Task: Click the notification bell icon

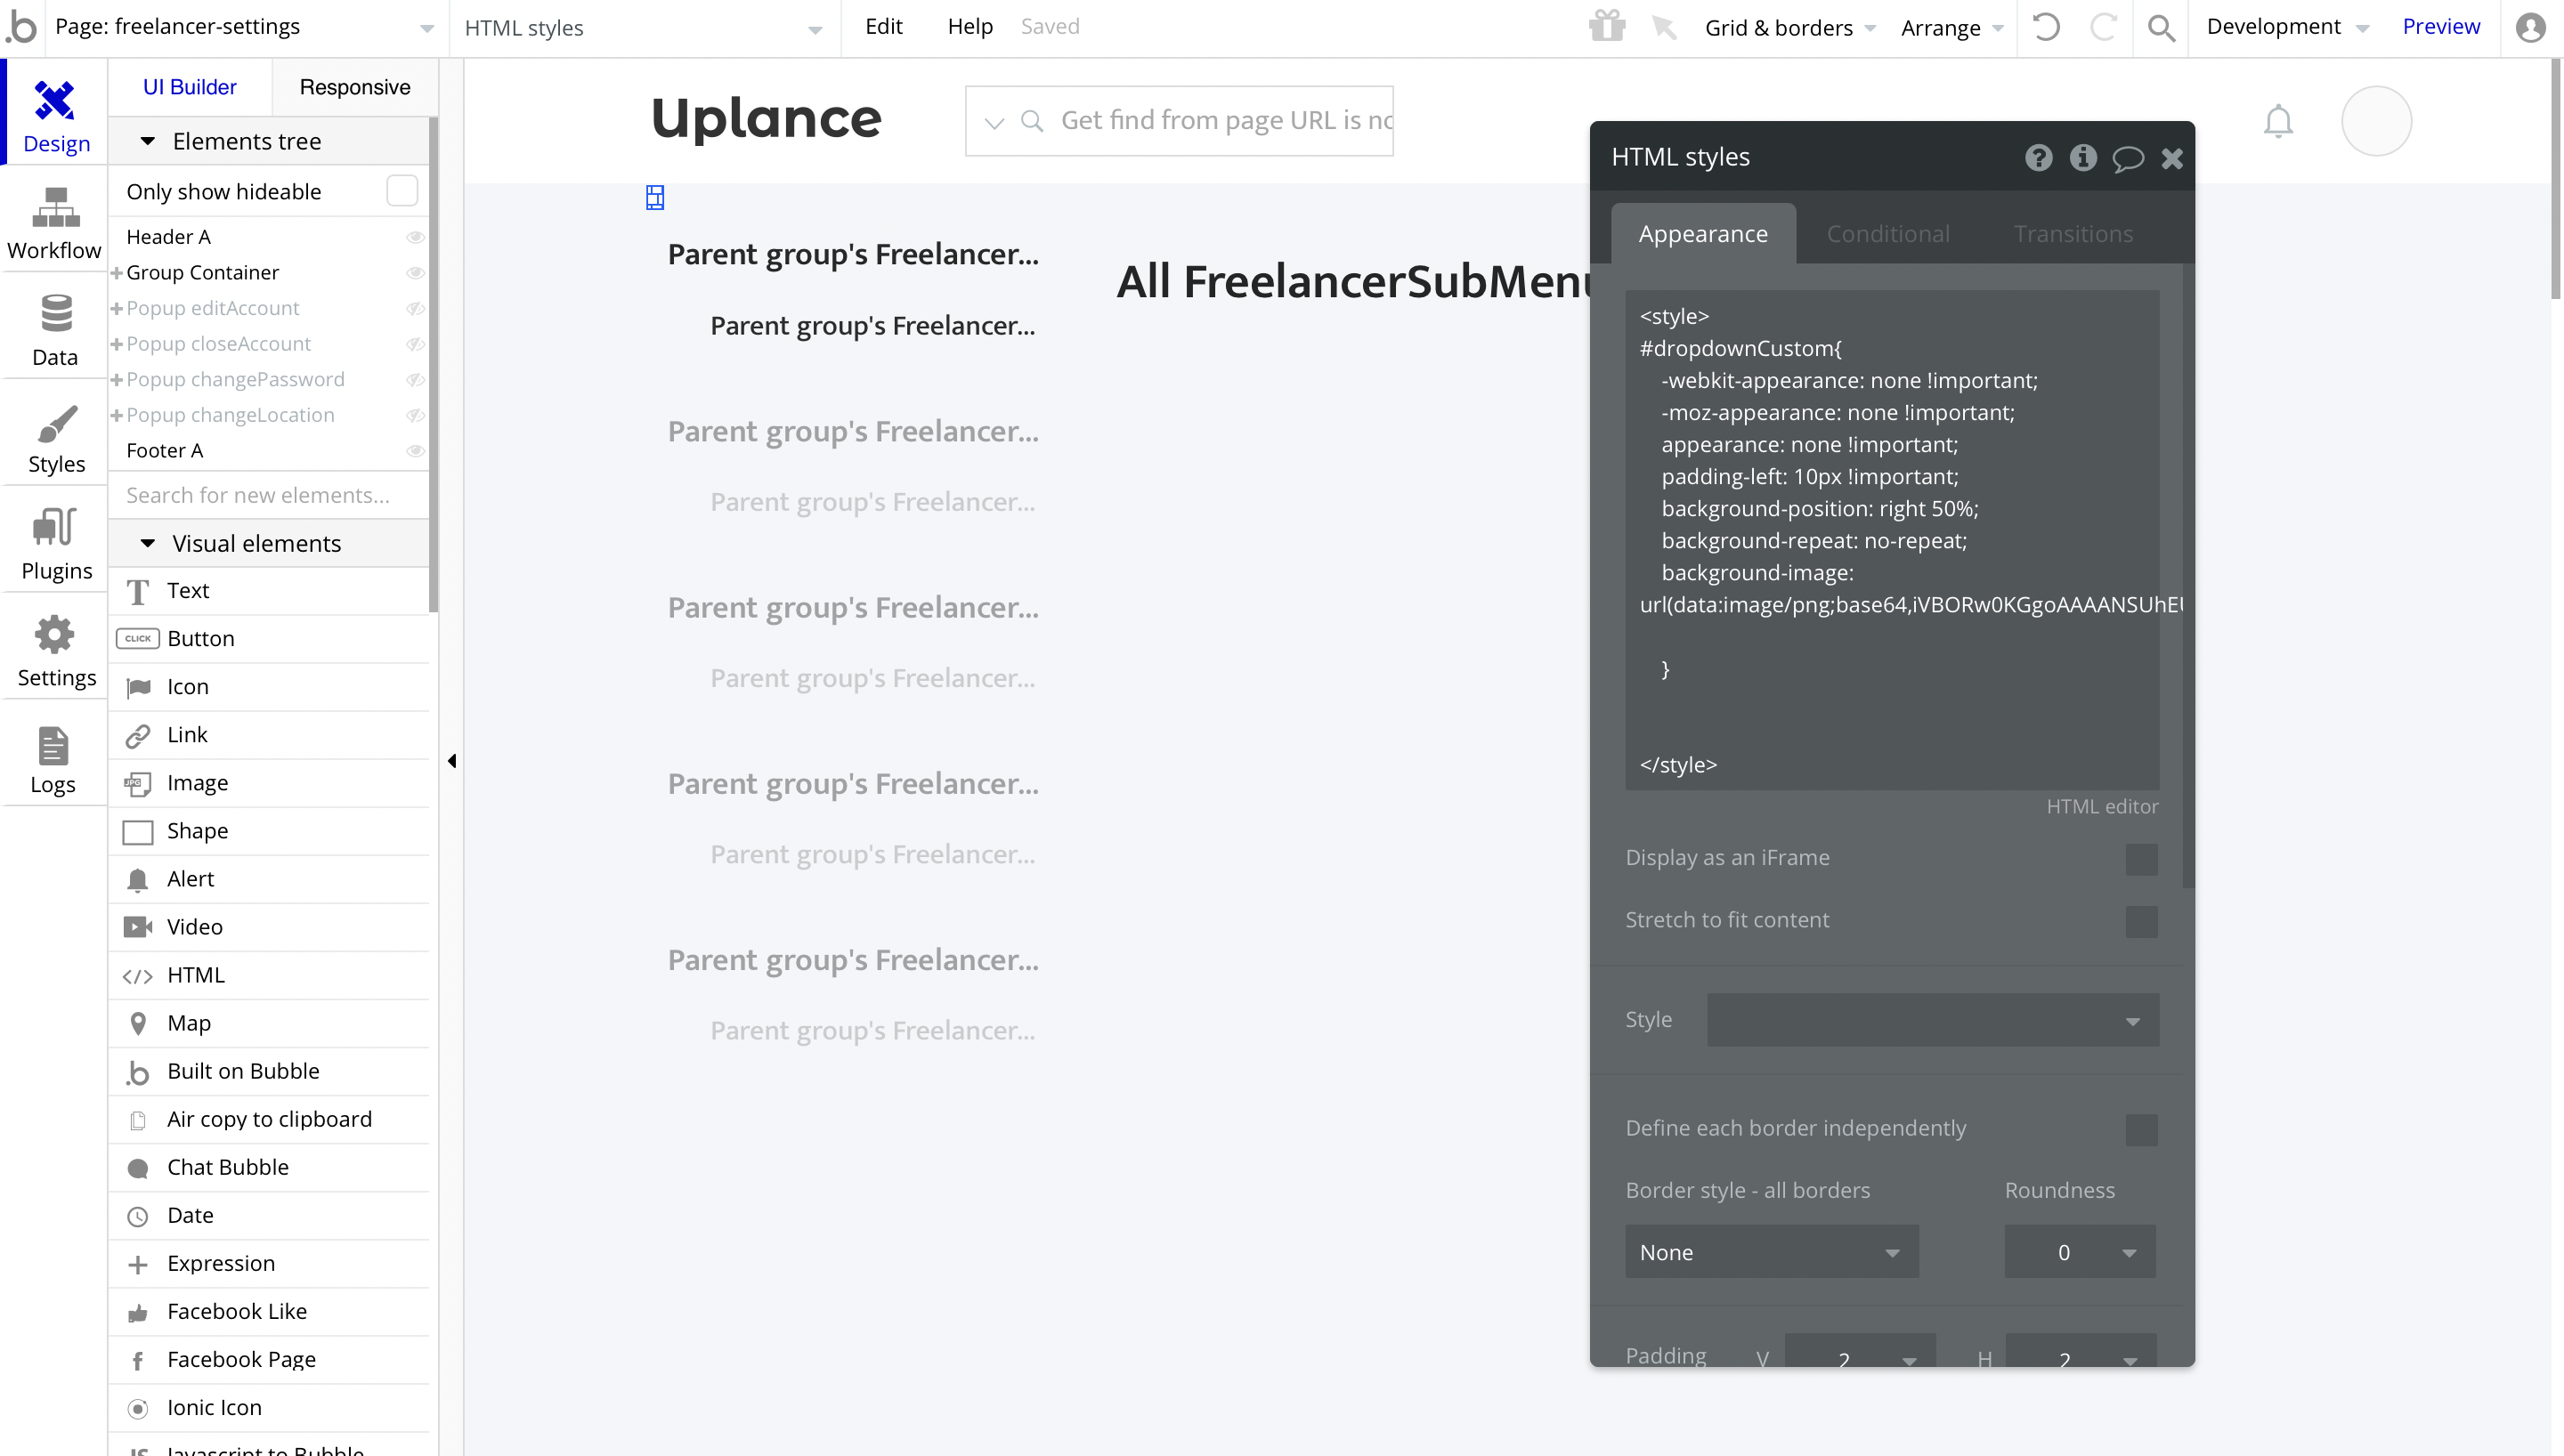Action: click(x=2278, y=121)
